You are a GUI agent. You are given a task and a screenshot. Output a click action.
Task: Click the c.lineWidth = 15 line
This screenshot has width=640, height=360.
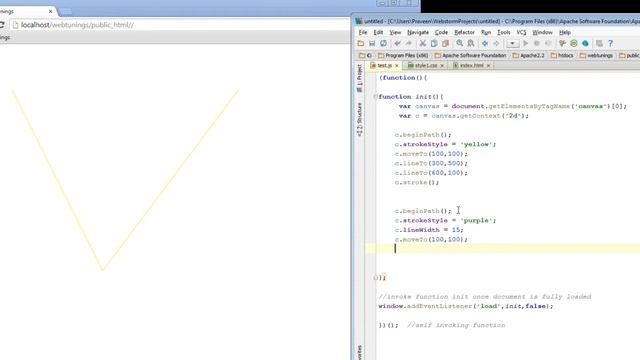429,230
